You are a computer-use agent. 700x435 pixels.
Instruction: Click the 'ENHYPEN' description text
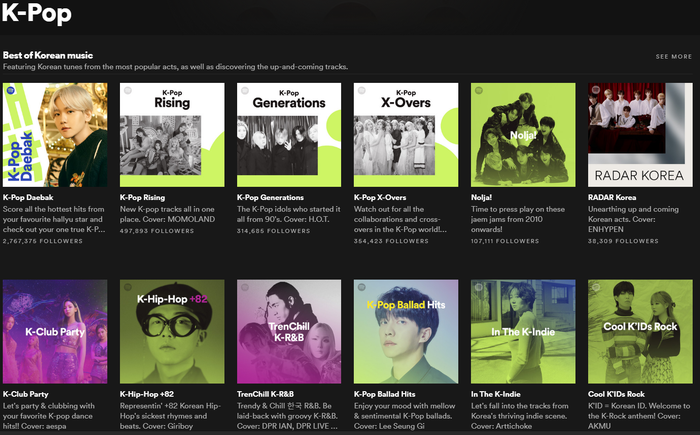tap(606, 230)
